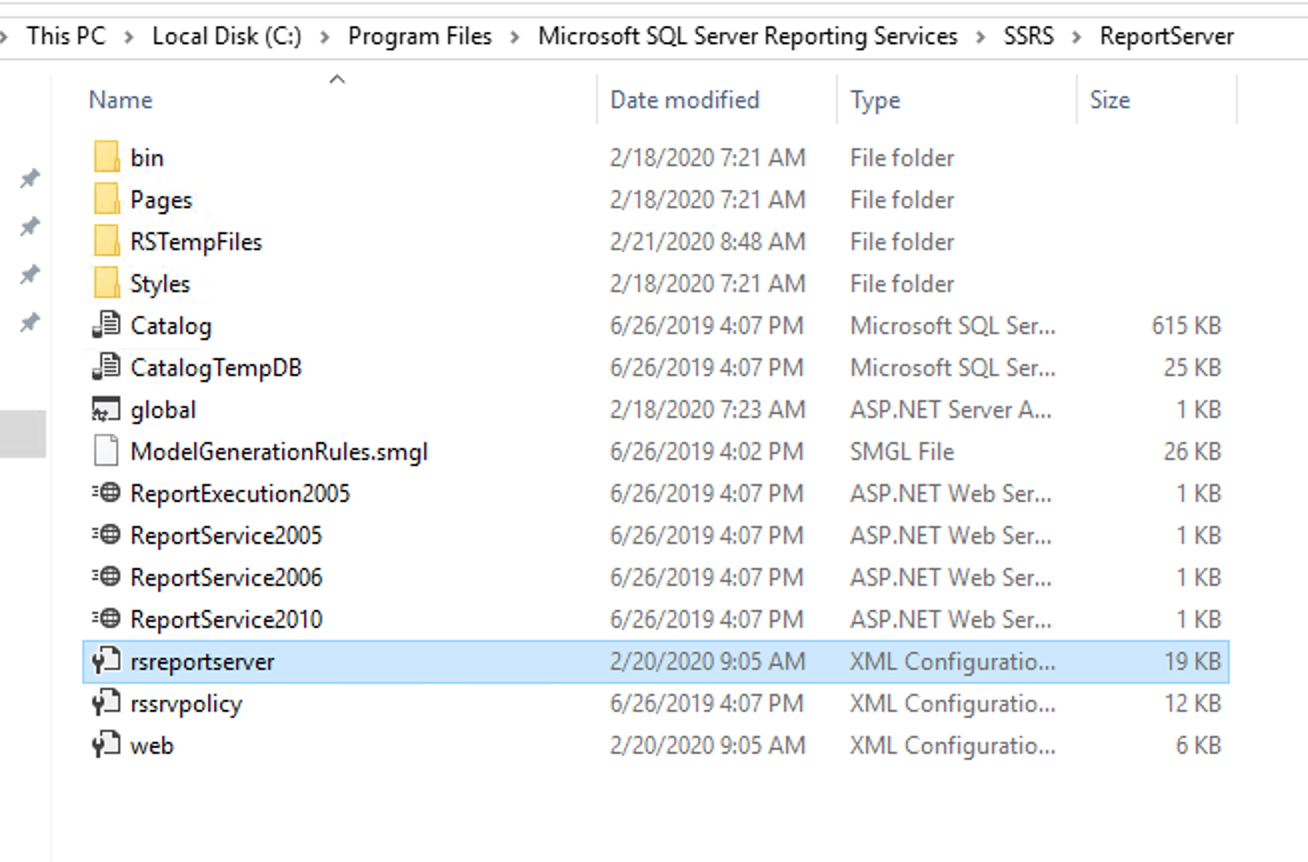1308x862 pixels.
Task: Select the Pages folder name
Action: (x=161, y=200)
